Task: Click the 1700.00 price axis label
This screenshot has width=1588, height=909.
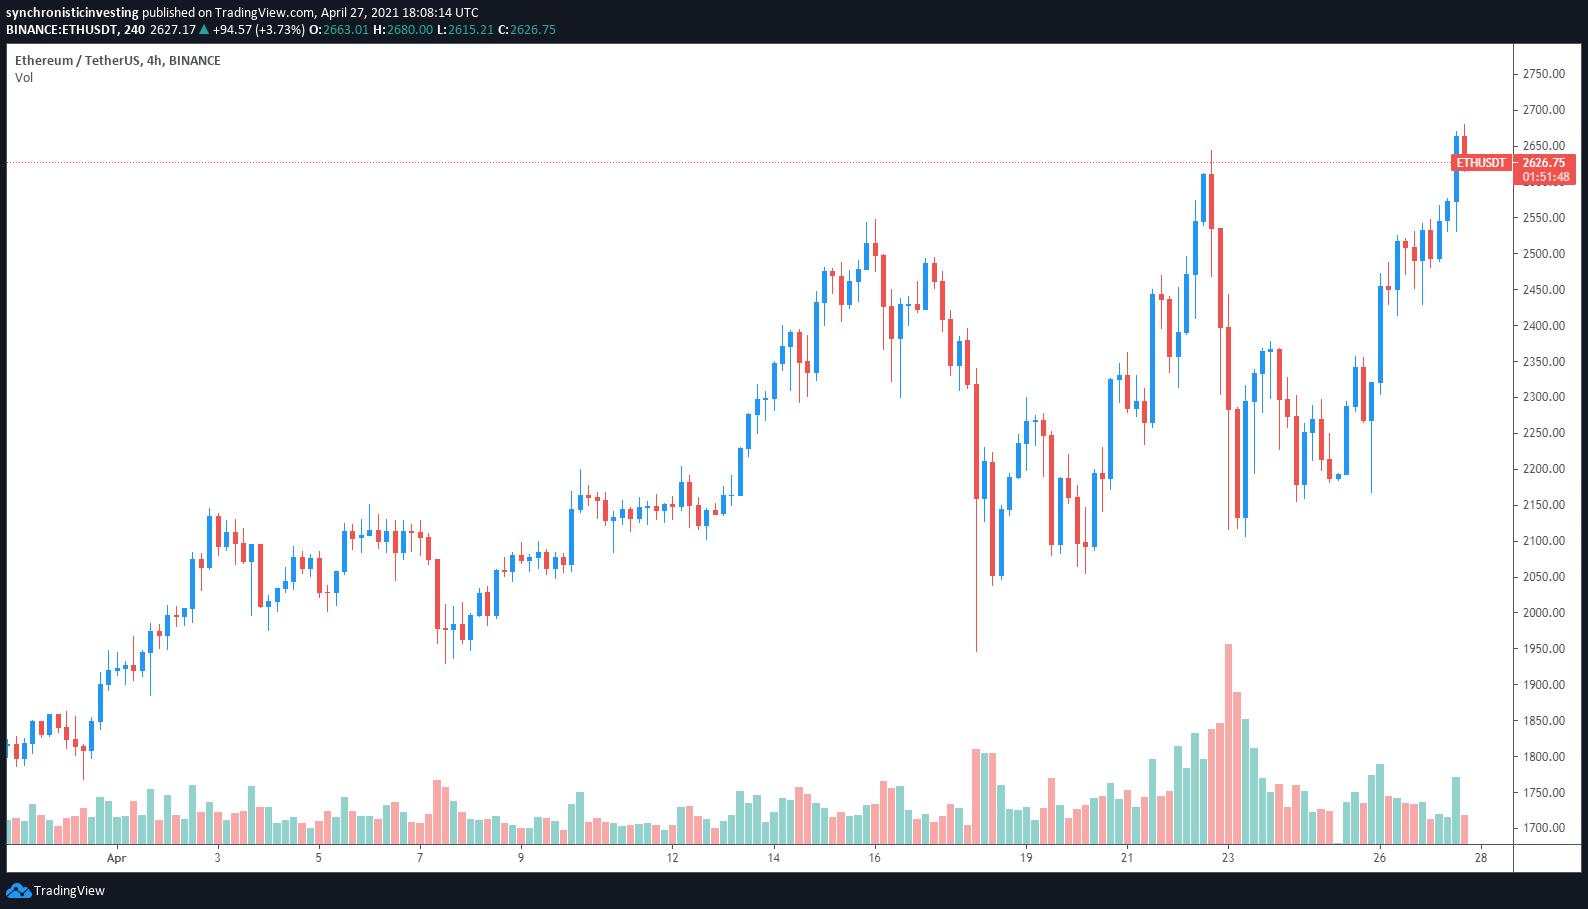Action: [x=1544, y=828]
